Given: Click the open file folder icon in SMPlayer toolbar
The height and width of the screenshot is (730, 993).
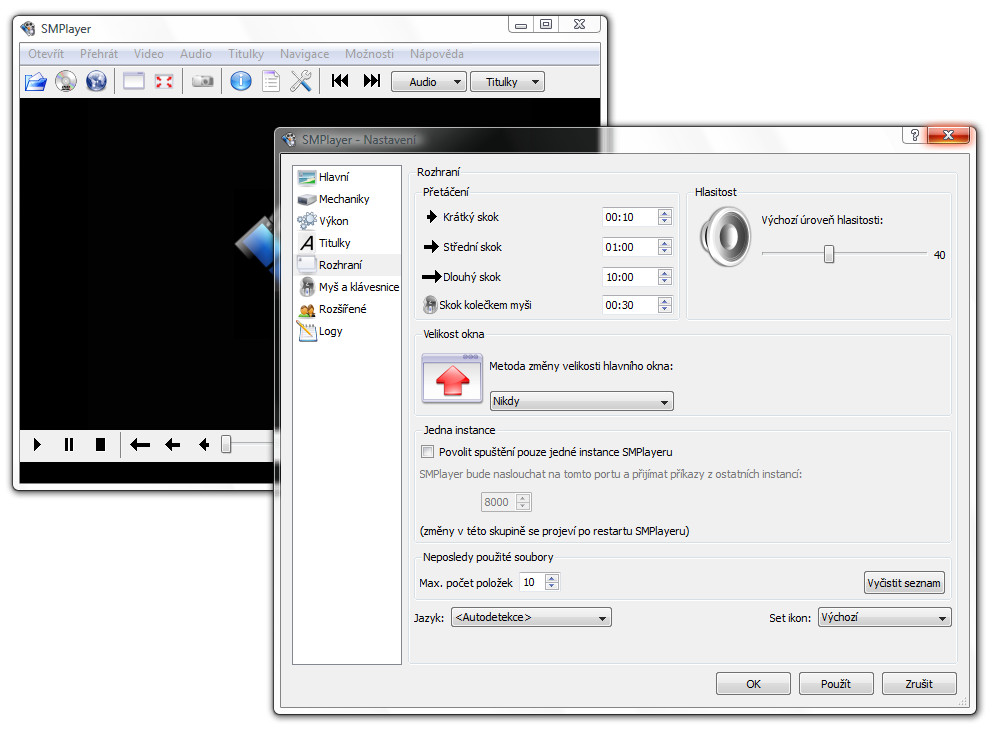Looking at the screenshot, I should (x=35, y=82).
